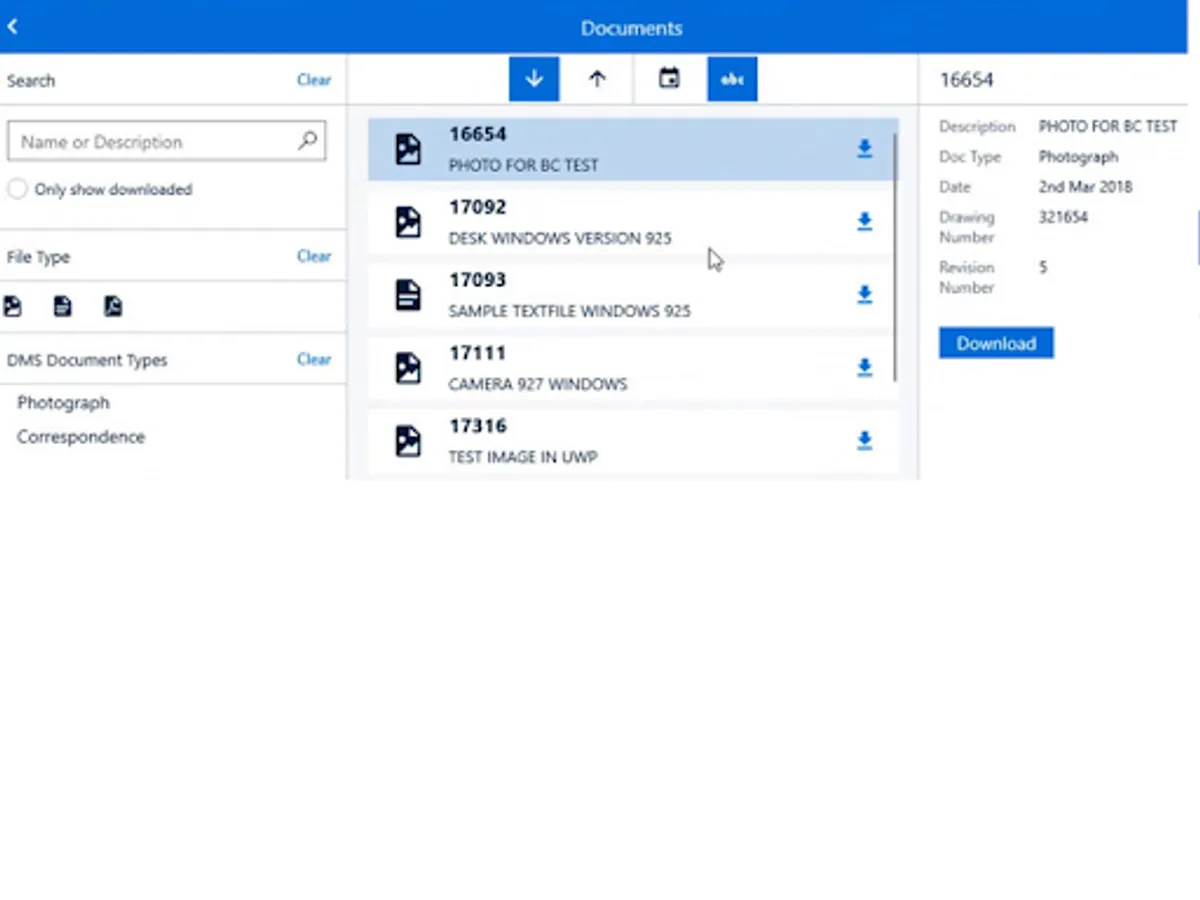This screenshot has width=1200, height=900.
Task: Download document 17316 via arrow icon
Action: click(x=865, y=441)
